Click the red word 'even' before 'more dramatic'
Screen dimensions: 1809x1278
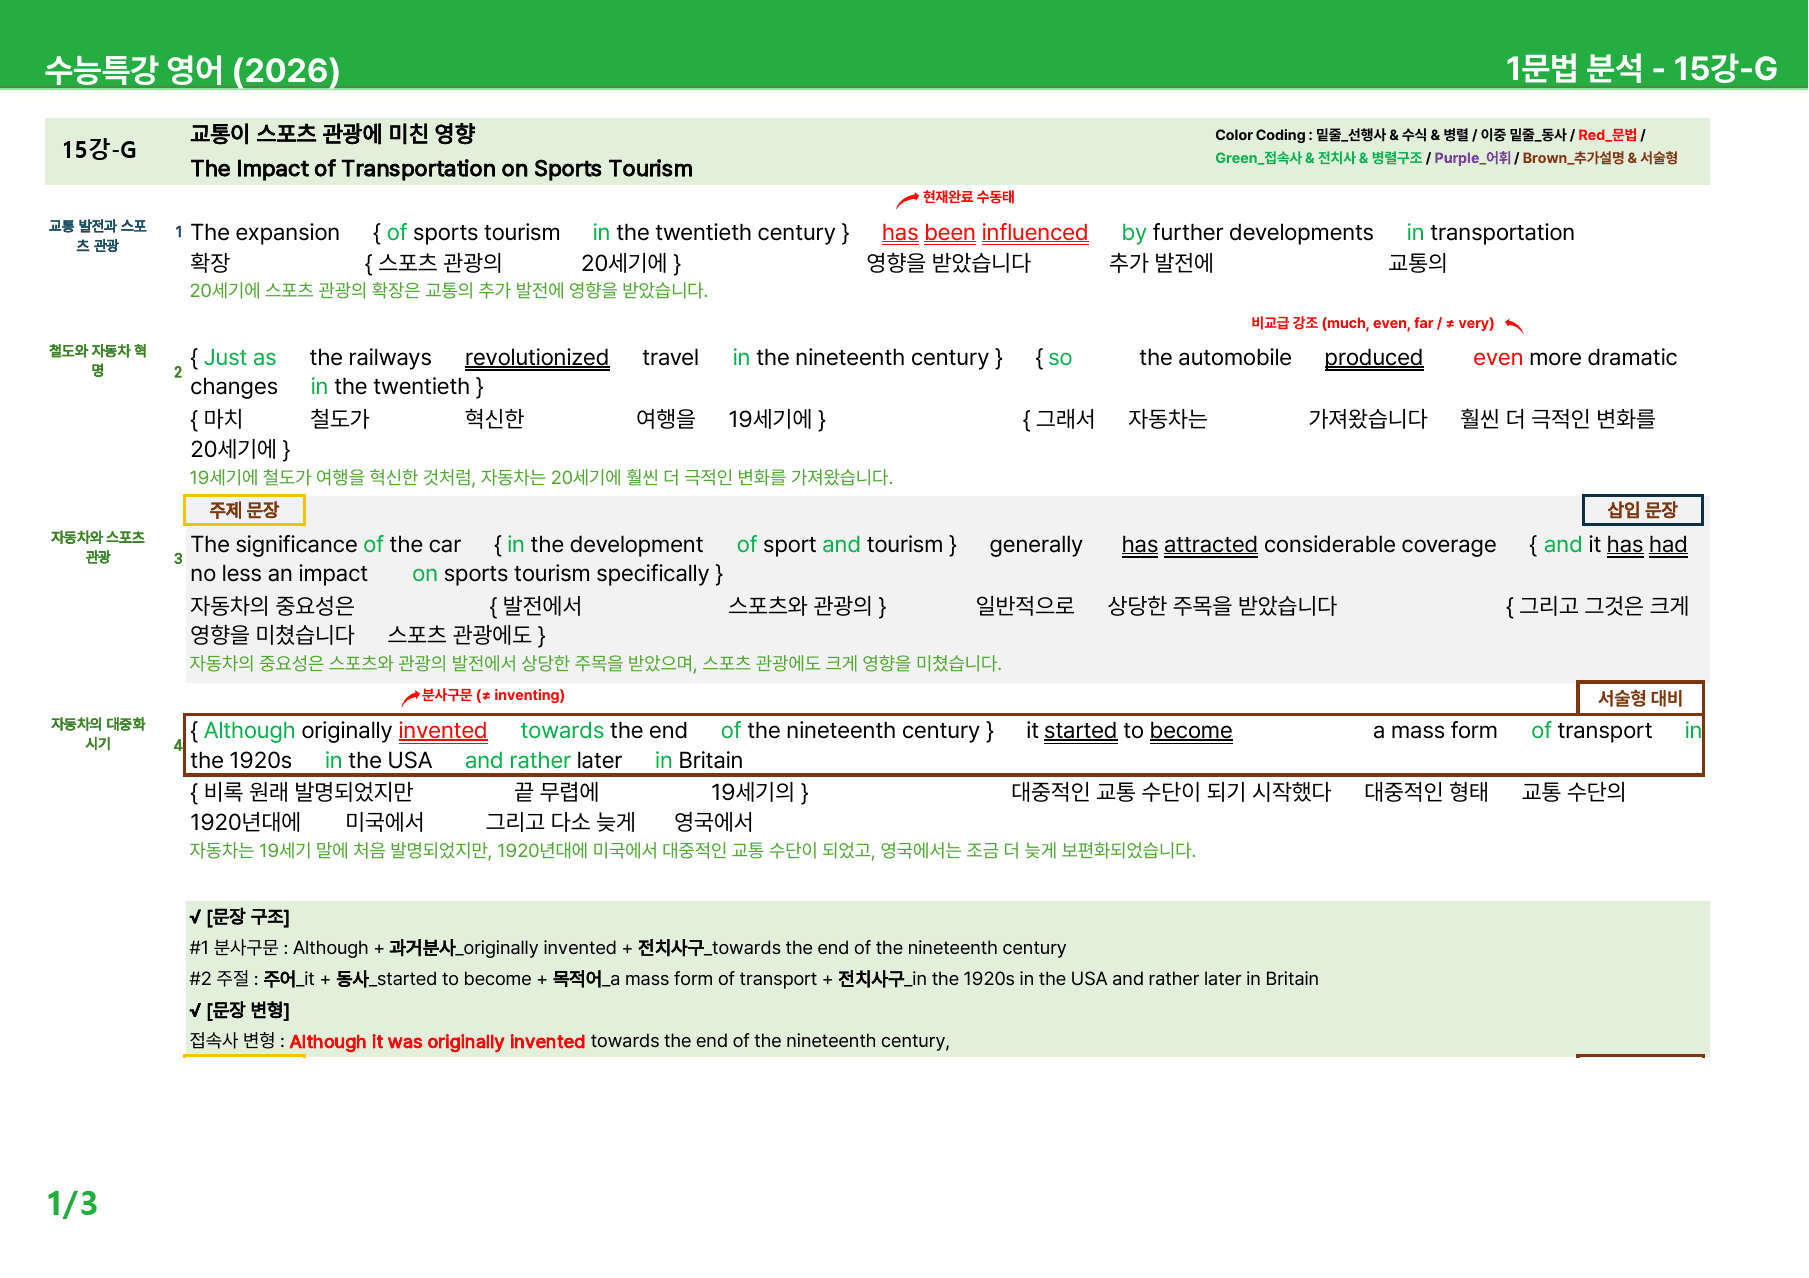coord(1498,357)
